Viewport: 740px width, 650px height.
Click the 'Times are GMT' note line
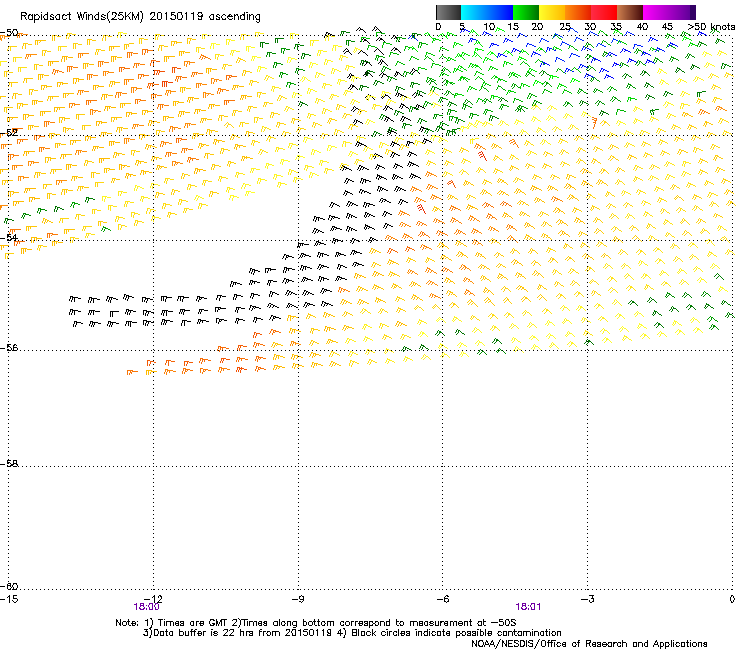click(x=316, y=623)
